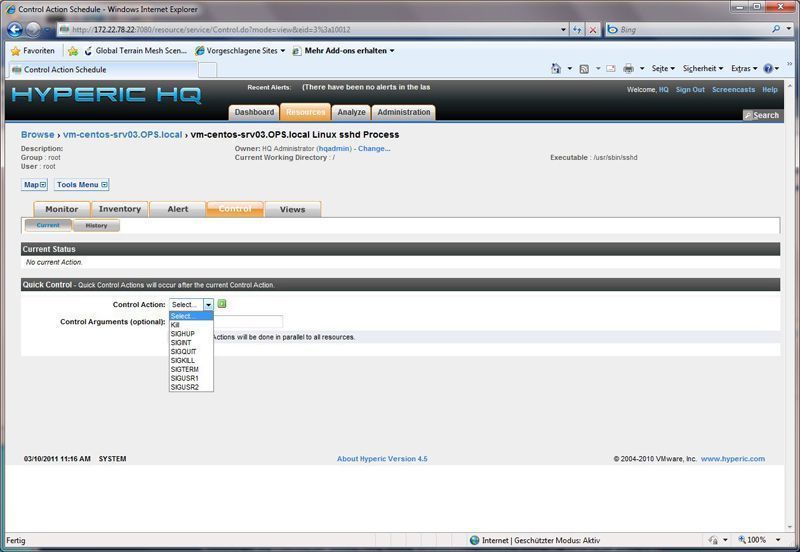The height and width of the screenshot is (552, 800).
Task: Click the green execute control action icon
Action: point(222,304)
